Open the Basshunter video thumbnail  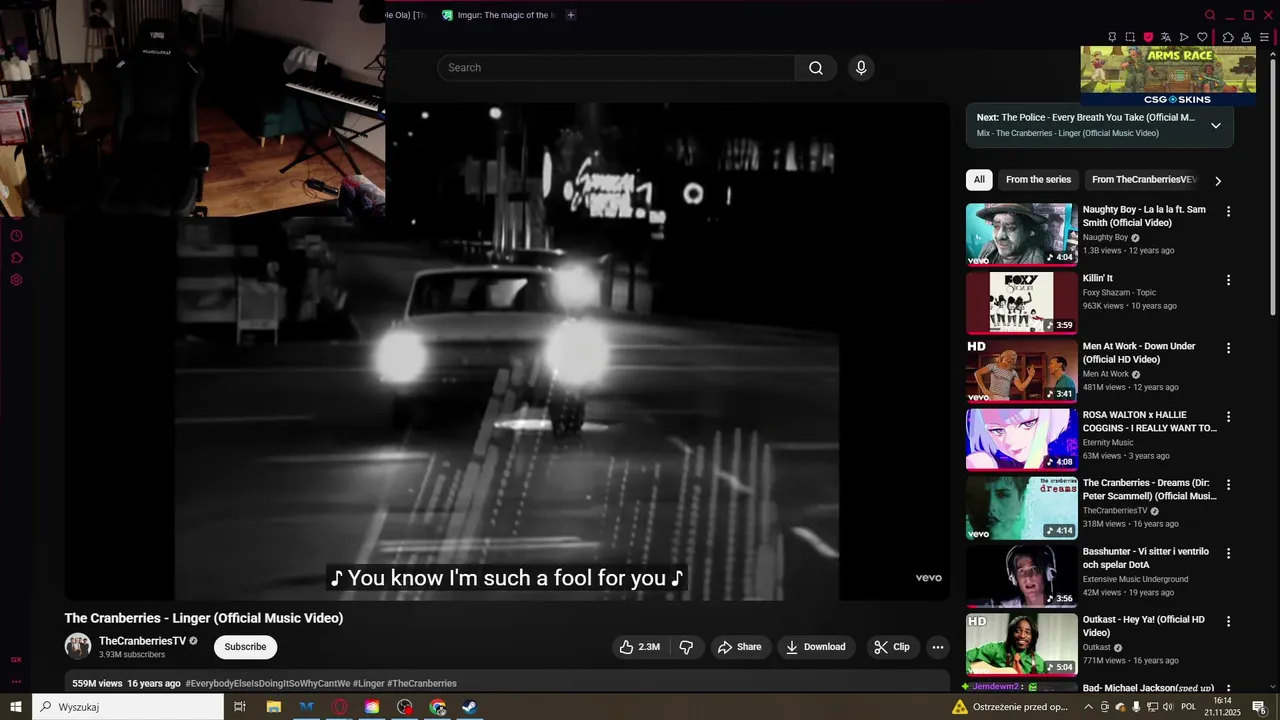(1021, 576)
